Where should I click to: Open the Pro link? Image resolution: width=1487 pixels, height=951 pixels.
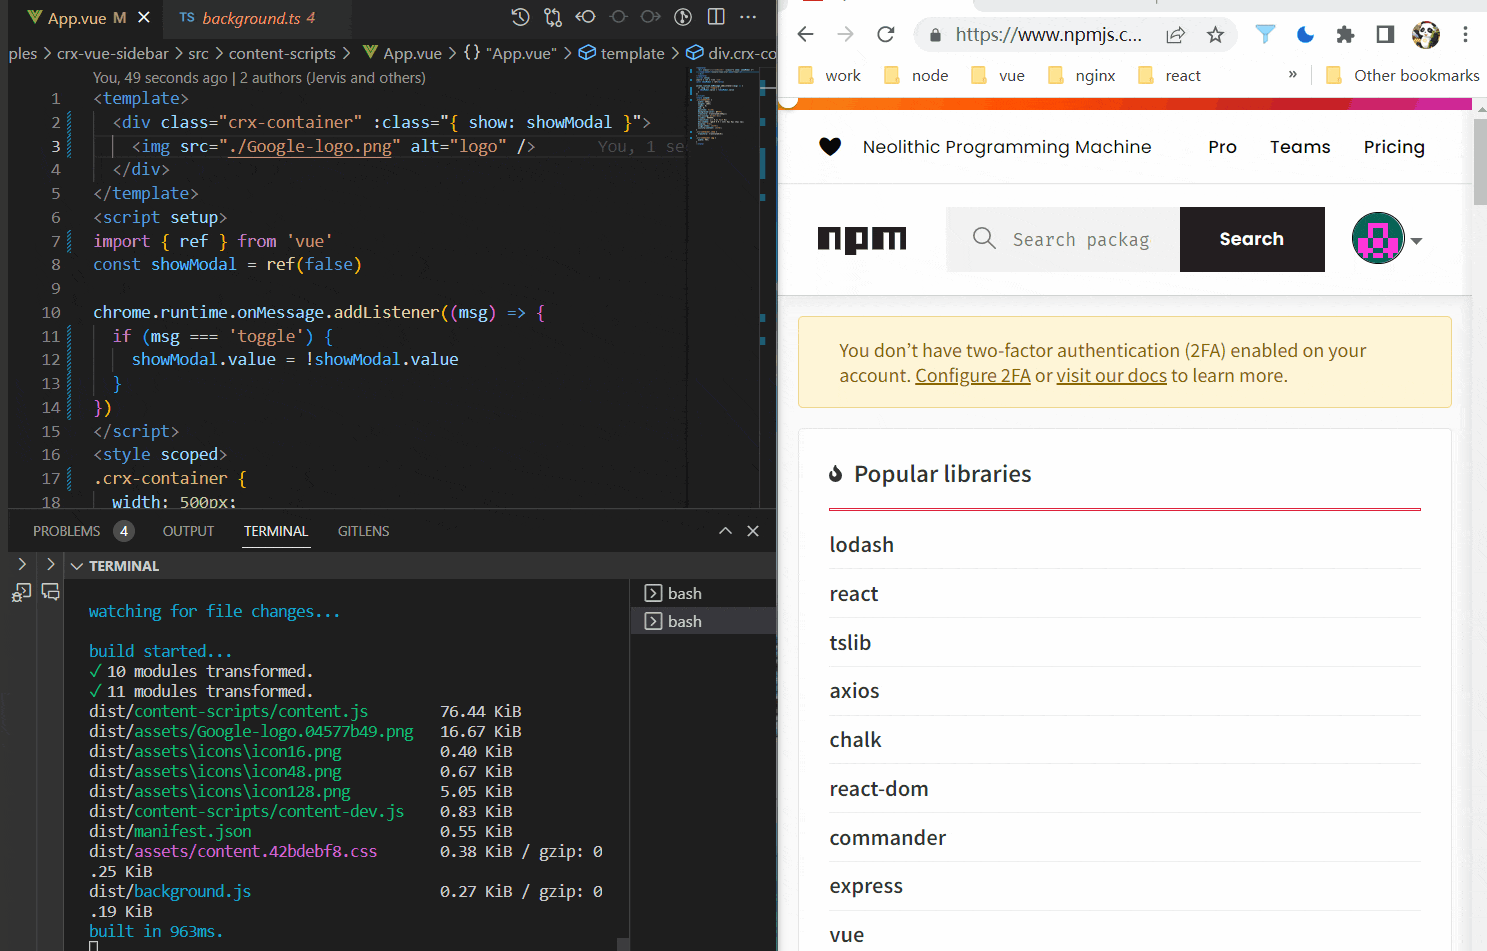tap(1222, 147)
